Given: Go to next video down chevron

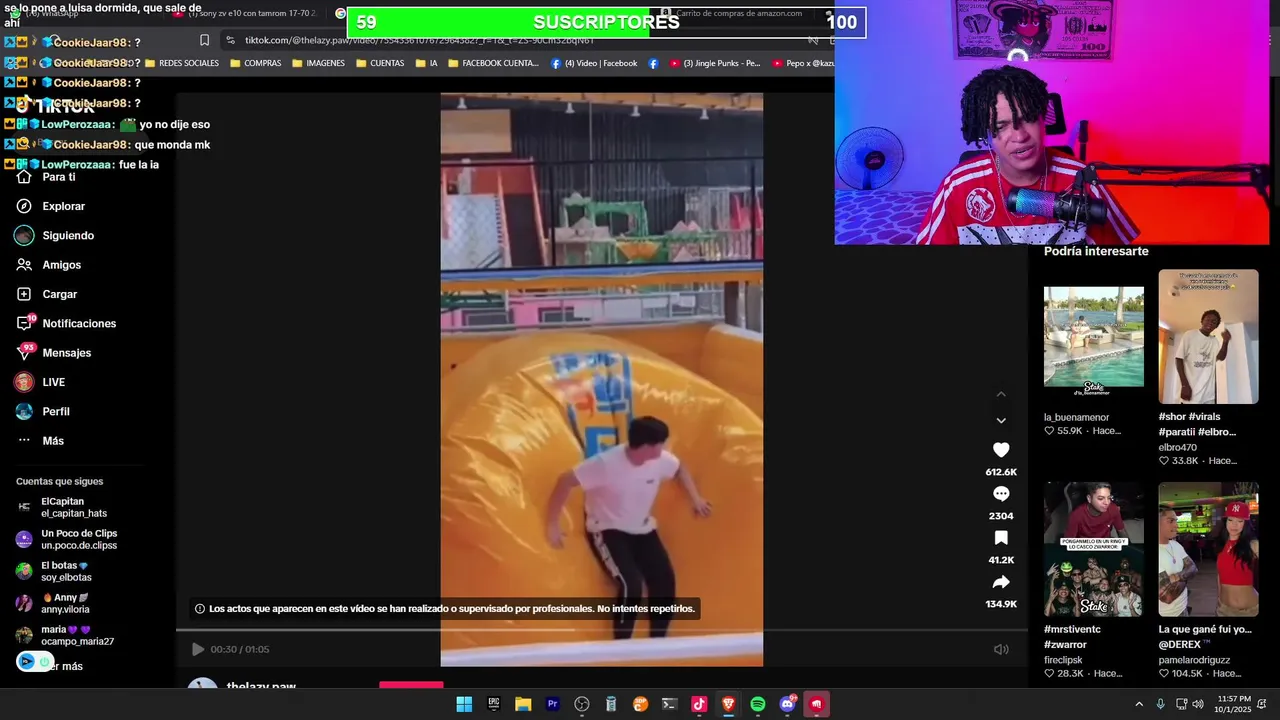Looking at the screenshot, I should 1001,421.
